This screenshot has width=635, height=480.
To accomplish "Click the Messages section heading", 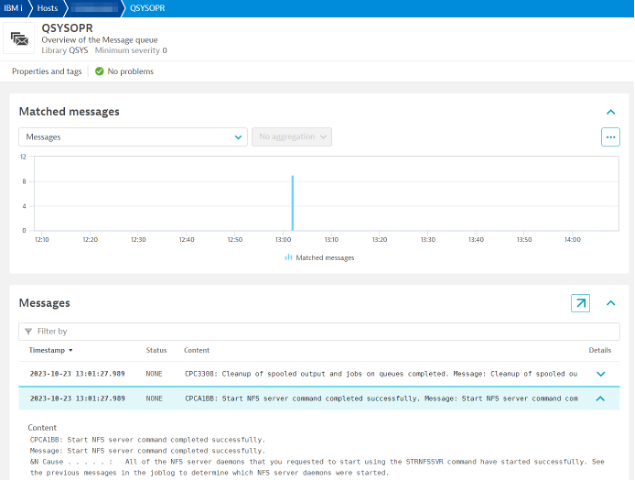I will [x=45, y=303].
